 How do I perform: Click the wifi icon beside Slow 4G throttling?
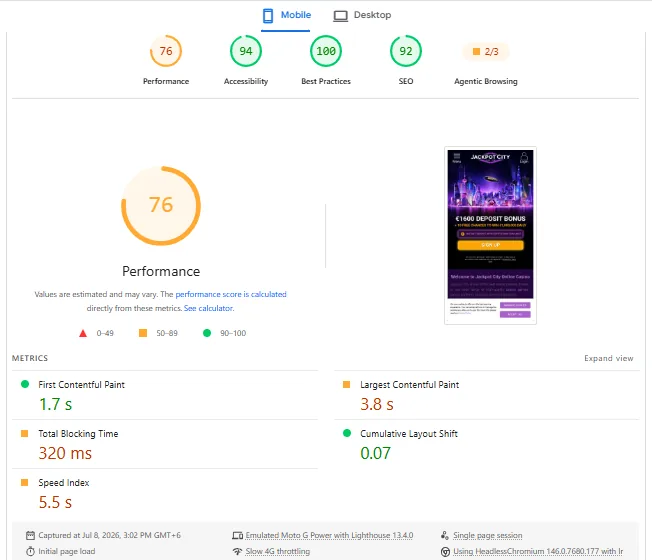[237, 551]
